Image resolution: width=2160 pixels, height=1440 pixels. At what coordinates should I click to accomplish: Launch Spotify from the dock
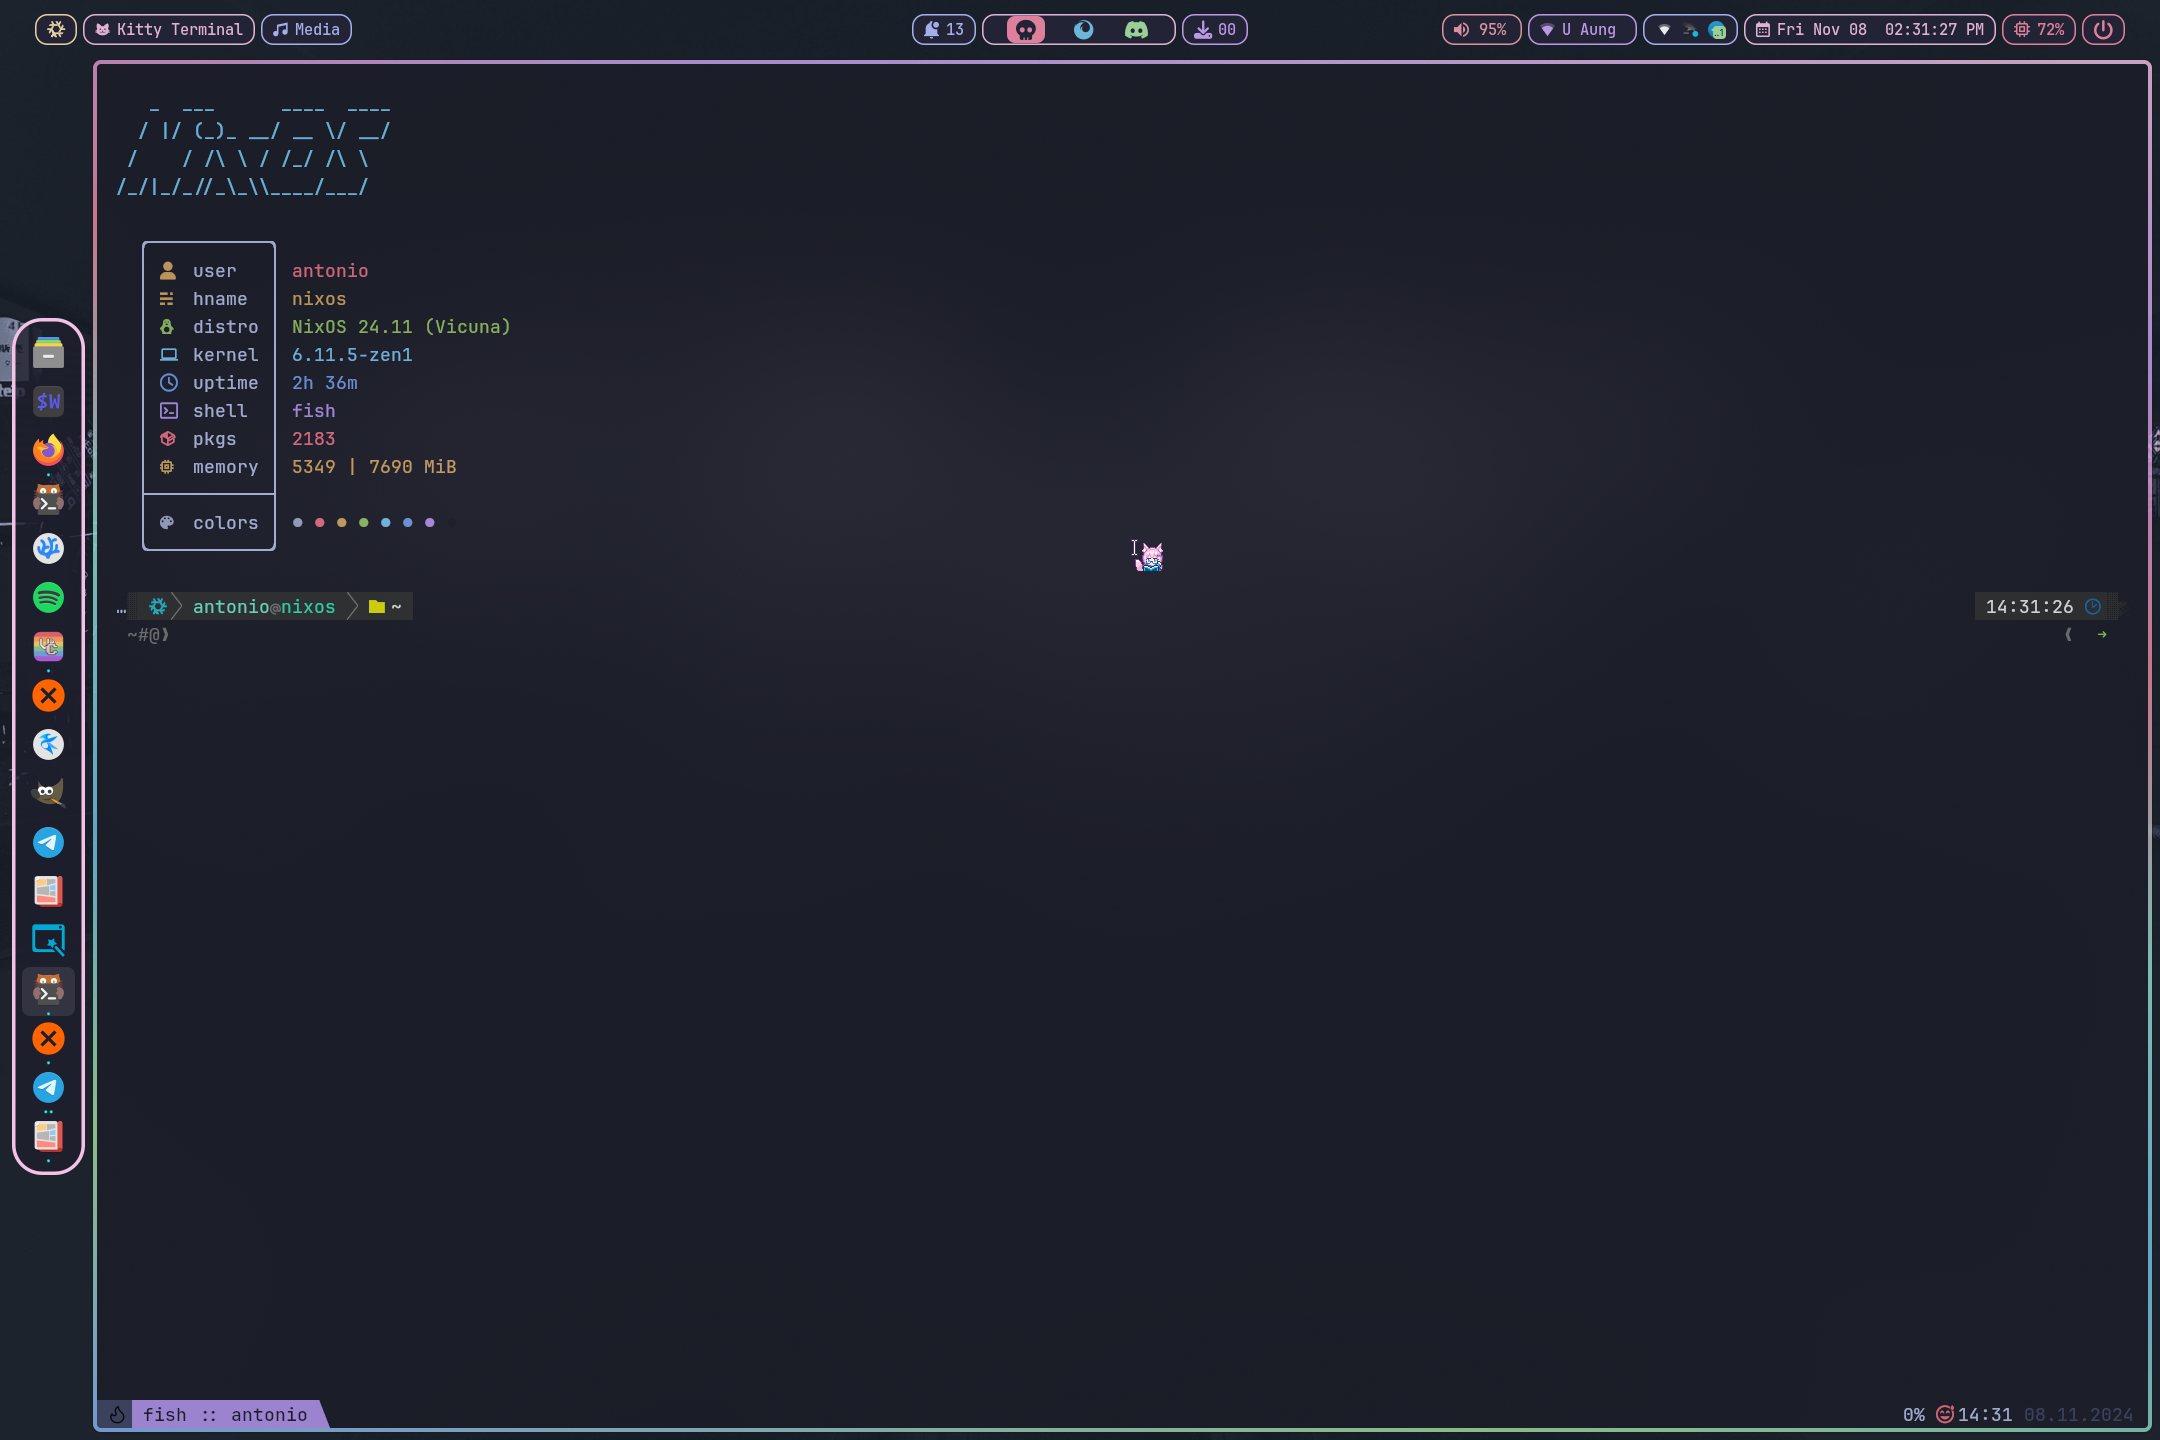(x=48, y=597)
